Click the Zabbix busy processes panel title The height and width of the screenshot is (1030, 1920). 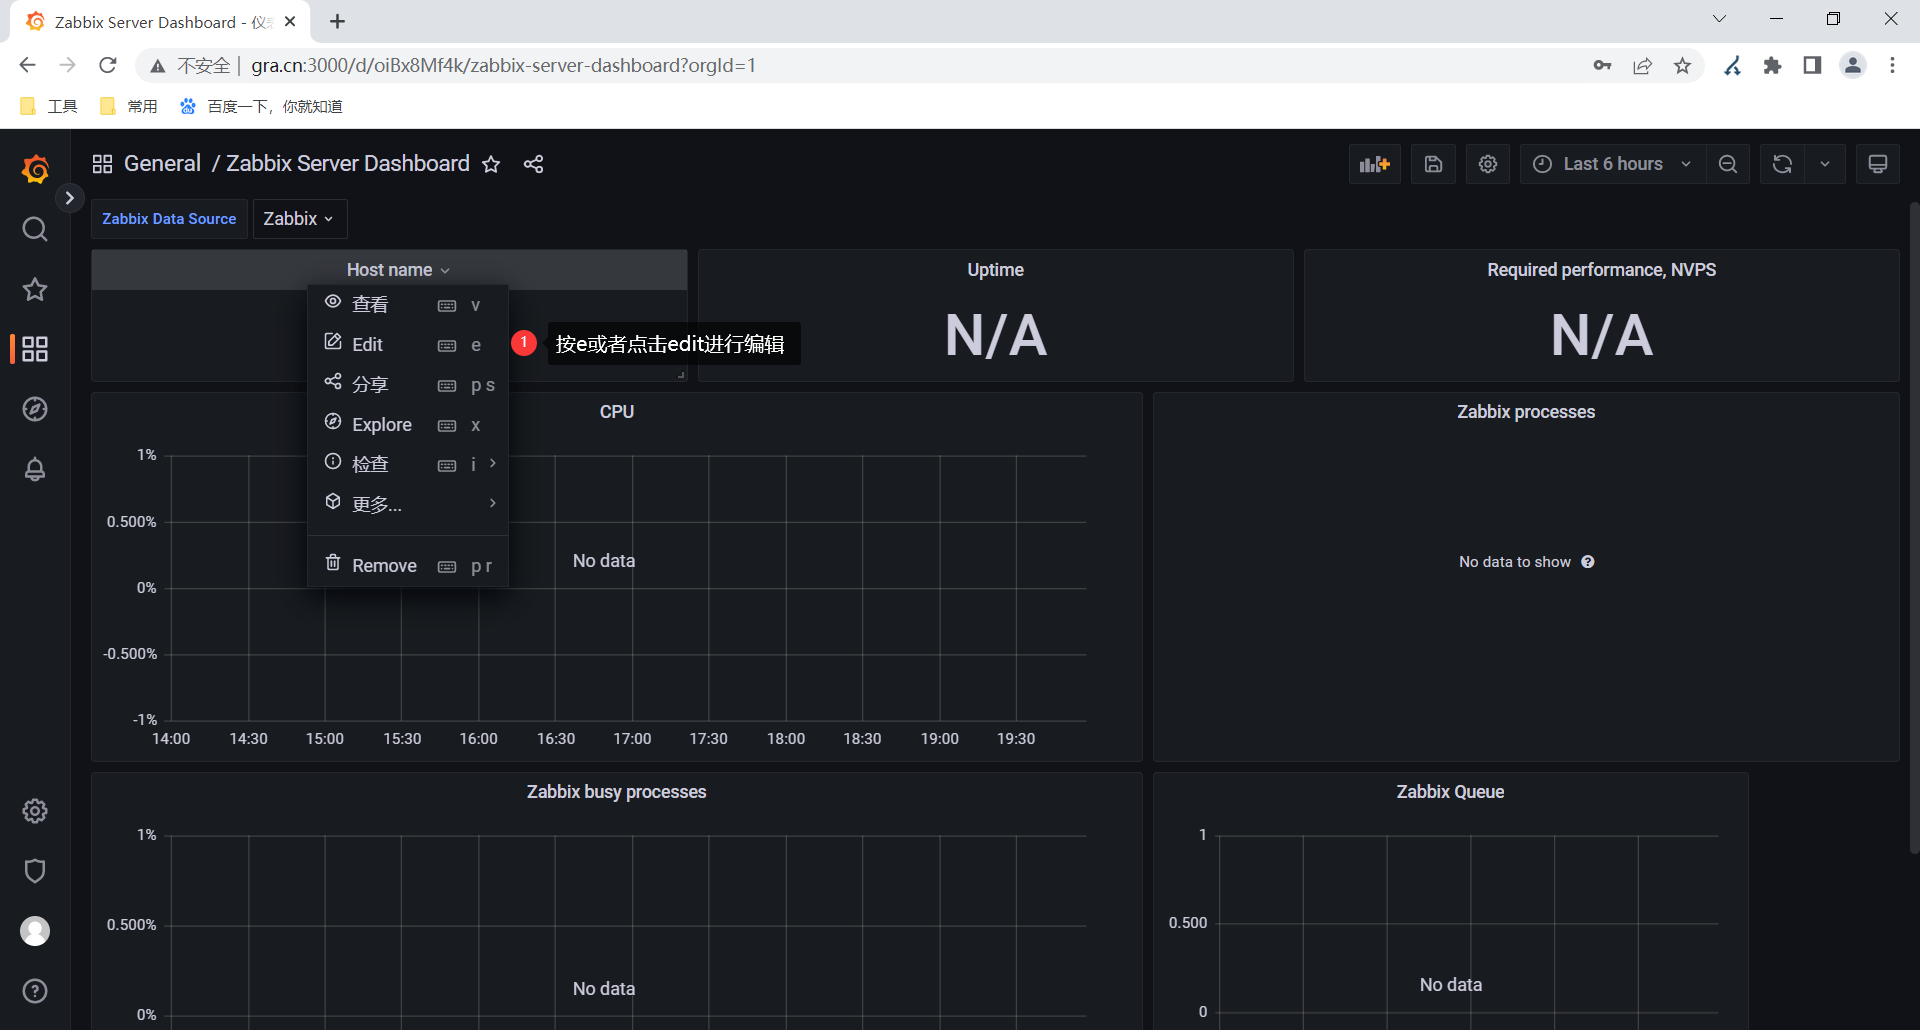616,792
